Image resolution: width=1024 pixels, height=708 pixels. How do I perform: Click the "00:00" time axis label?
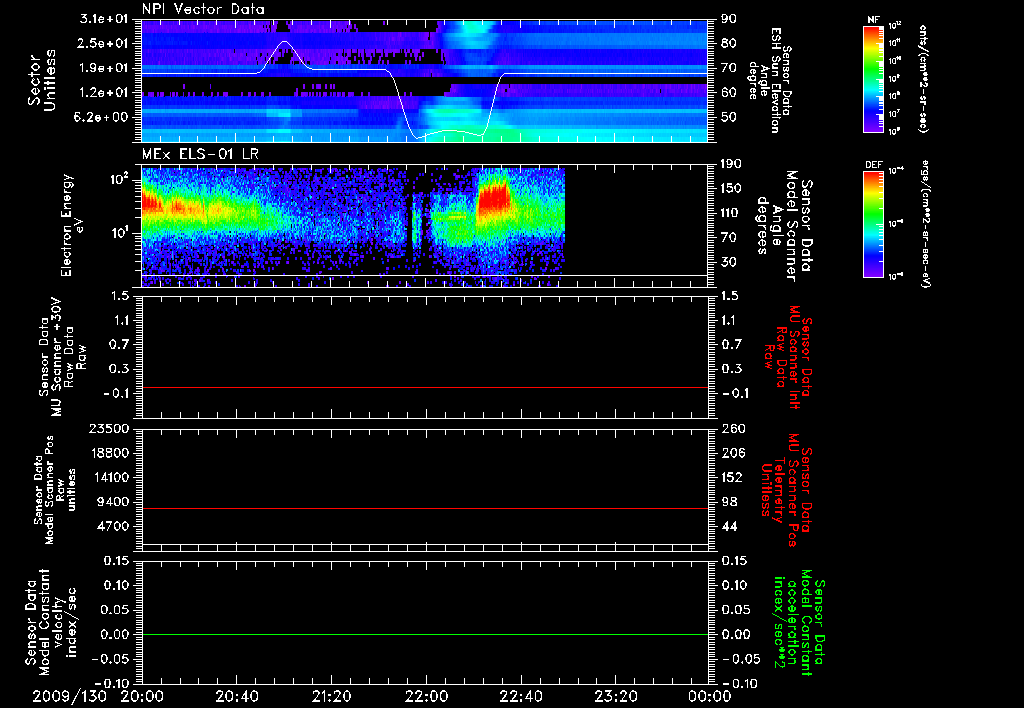point(710,696)
